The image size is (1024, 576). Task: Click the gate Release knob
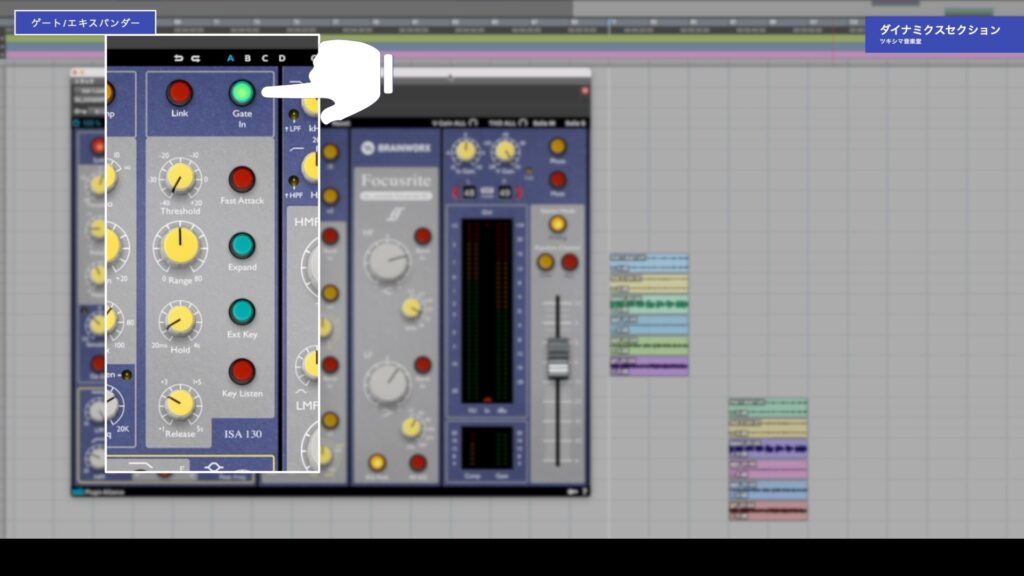point(178,402)
